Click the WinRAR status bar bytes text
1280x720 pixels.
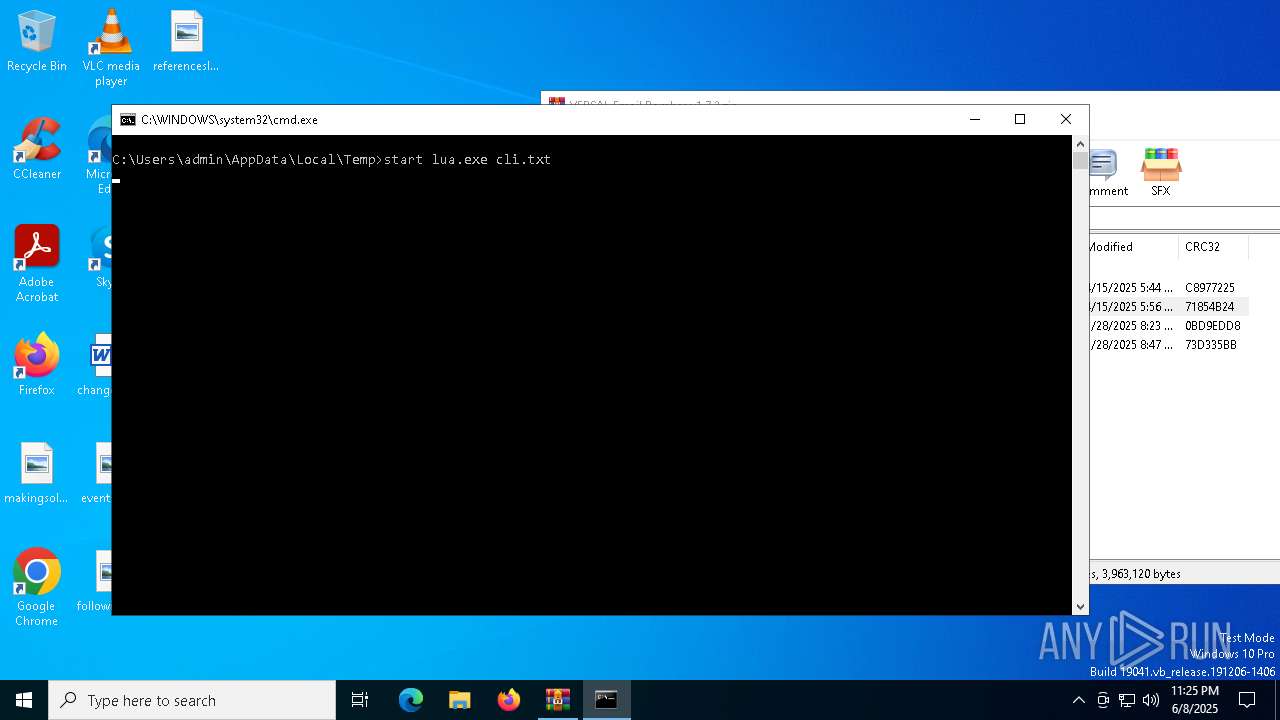click(1136, 574)
